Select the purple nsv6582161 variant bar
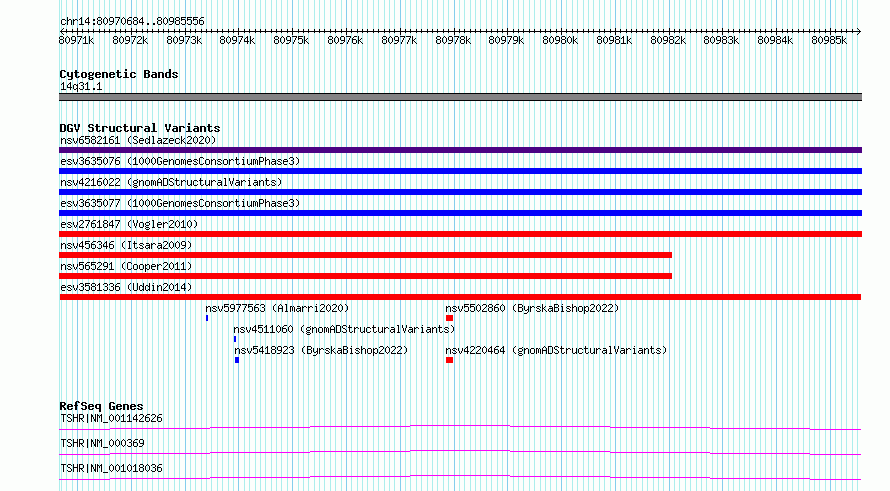The width and height of the screenshot is (890, 491). click(x=460, y=150)
